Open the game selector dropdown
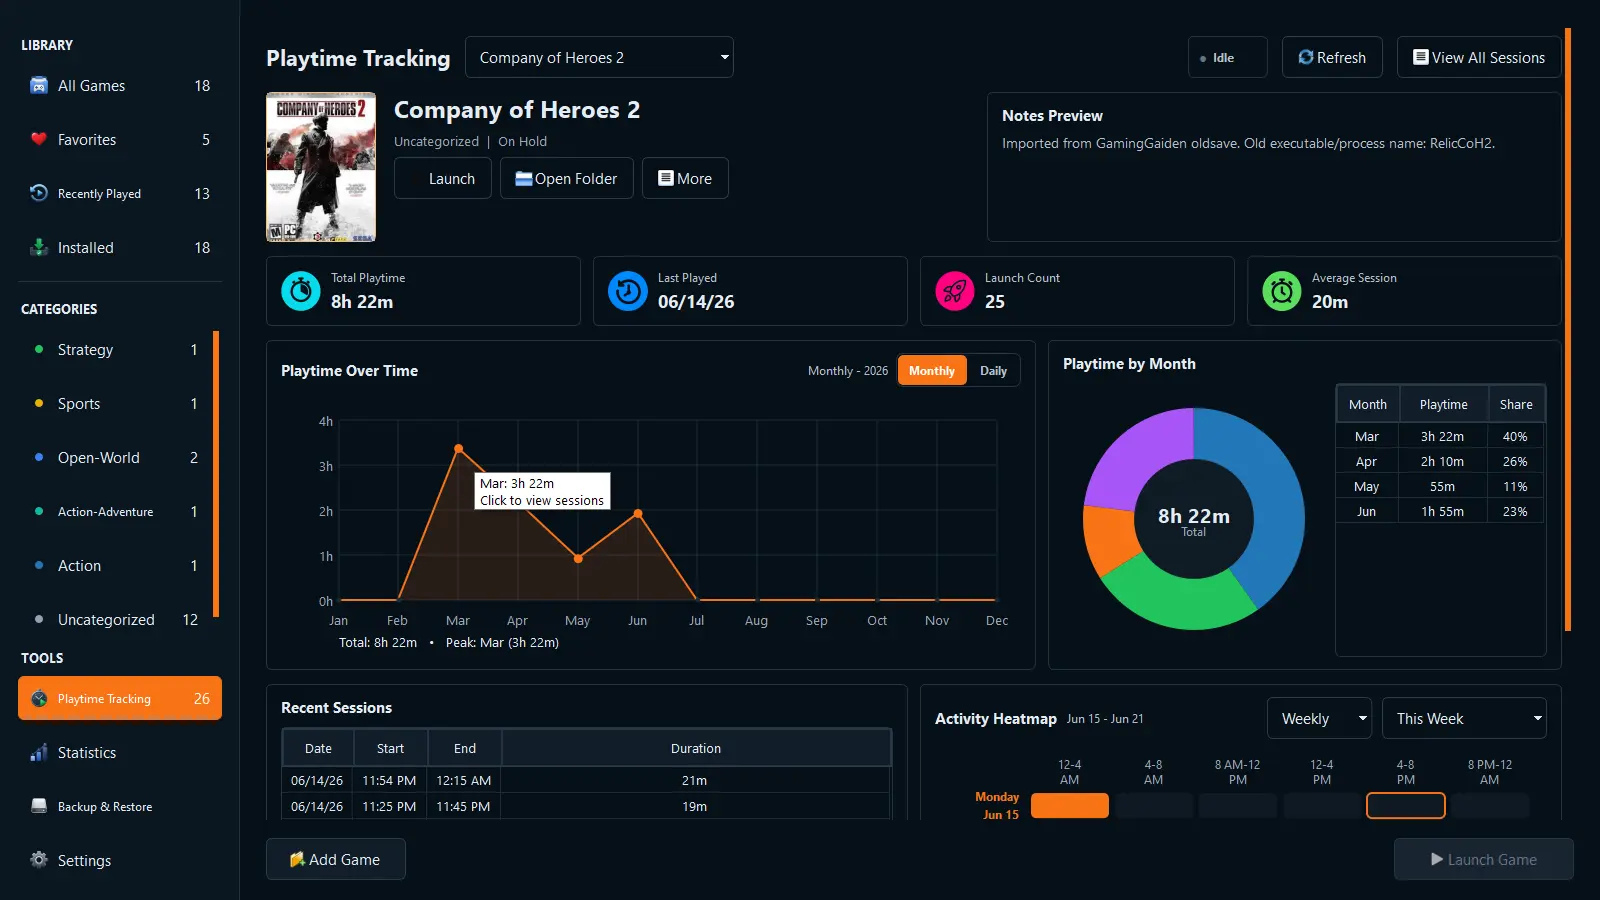Viewport: 1600px width, 900px height. click(599, 57)
